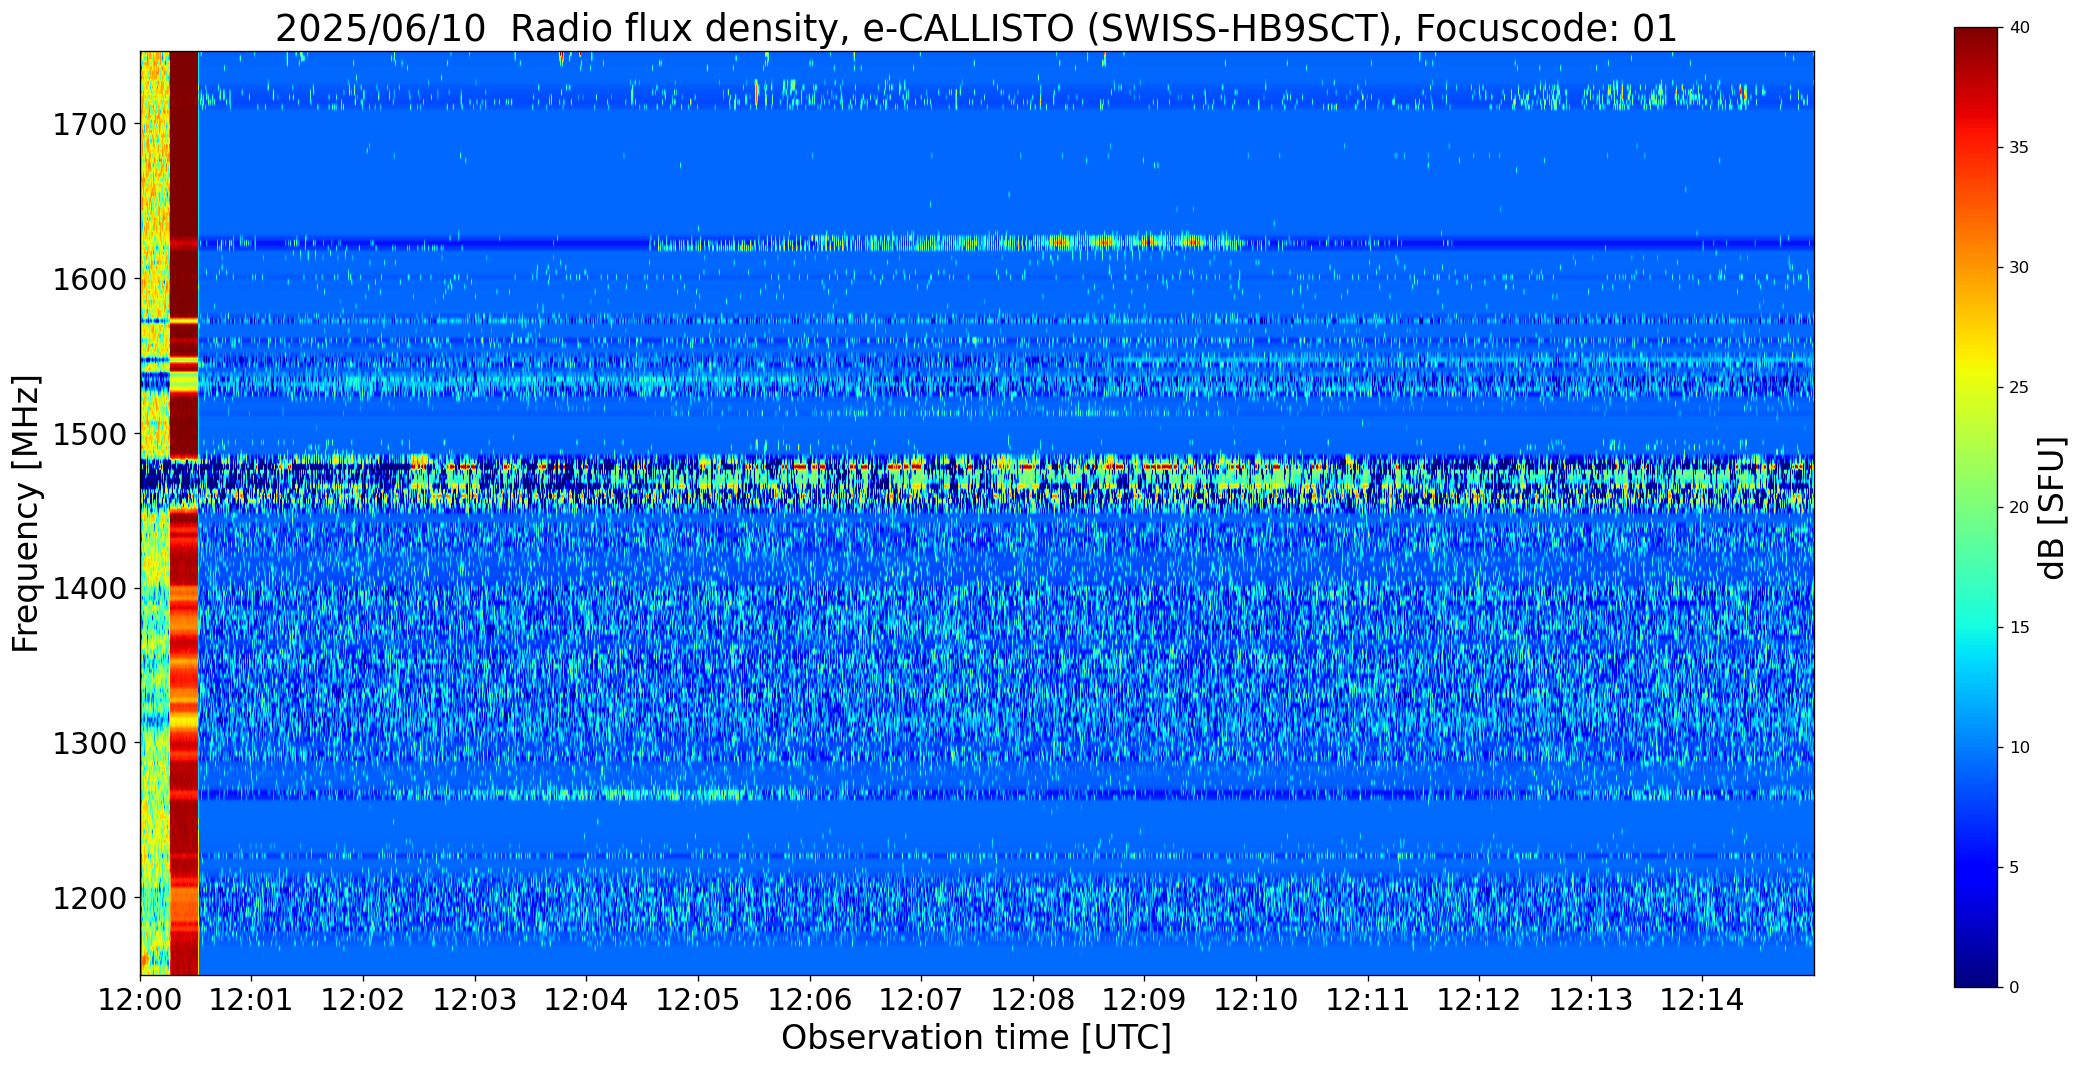Click the colorbar 35 tick label
This screenshot has height=1067, width=2082.
pos(2019,148)
